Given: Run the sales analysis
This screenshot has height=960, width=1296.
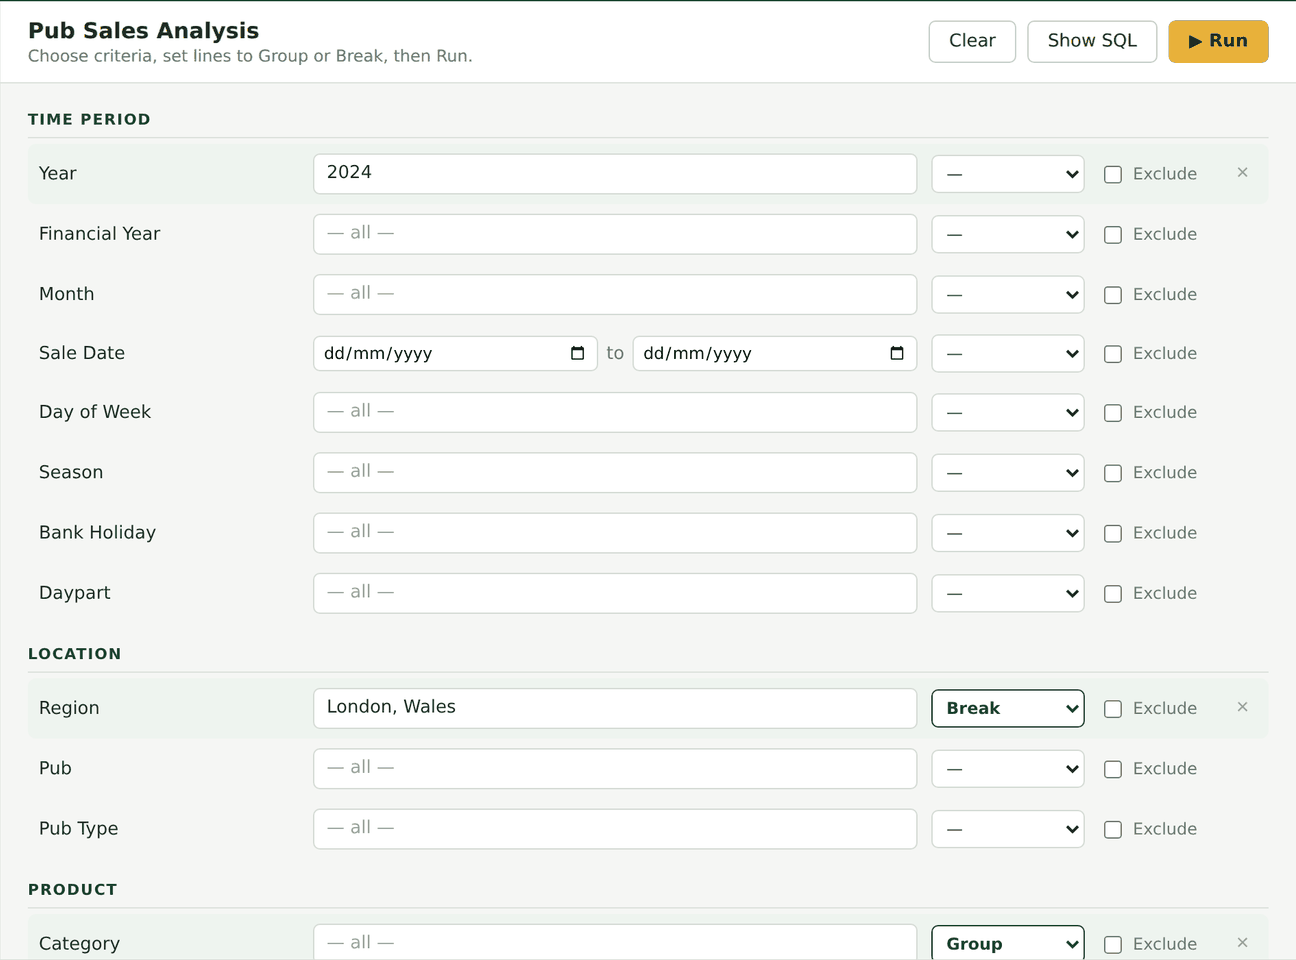Looking at the screenshot, I should [1218, 41].
